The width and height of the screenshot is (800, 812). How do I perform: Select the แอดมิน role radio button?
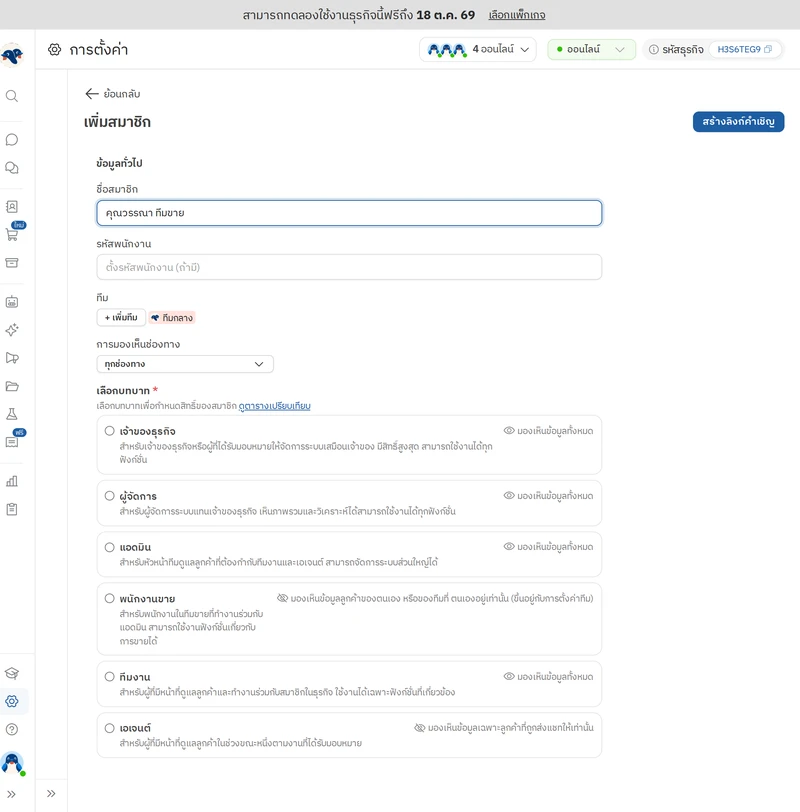click(109, 547)
